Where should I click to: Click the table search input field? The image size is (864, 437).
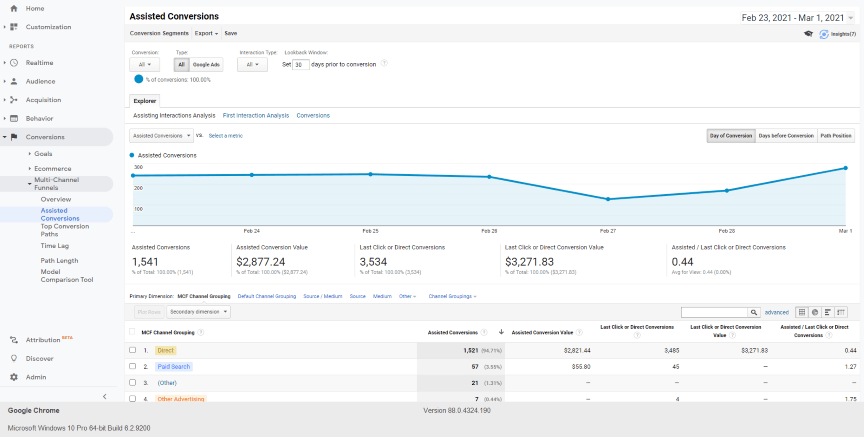(x=714, y=312)
